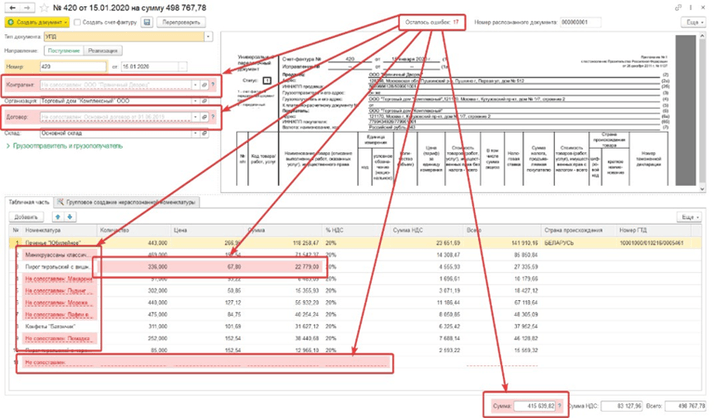Select Реализация direction toggle
This screenshot has width=714, height=418.
pos(103,51)
